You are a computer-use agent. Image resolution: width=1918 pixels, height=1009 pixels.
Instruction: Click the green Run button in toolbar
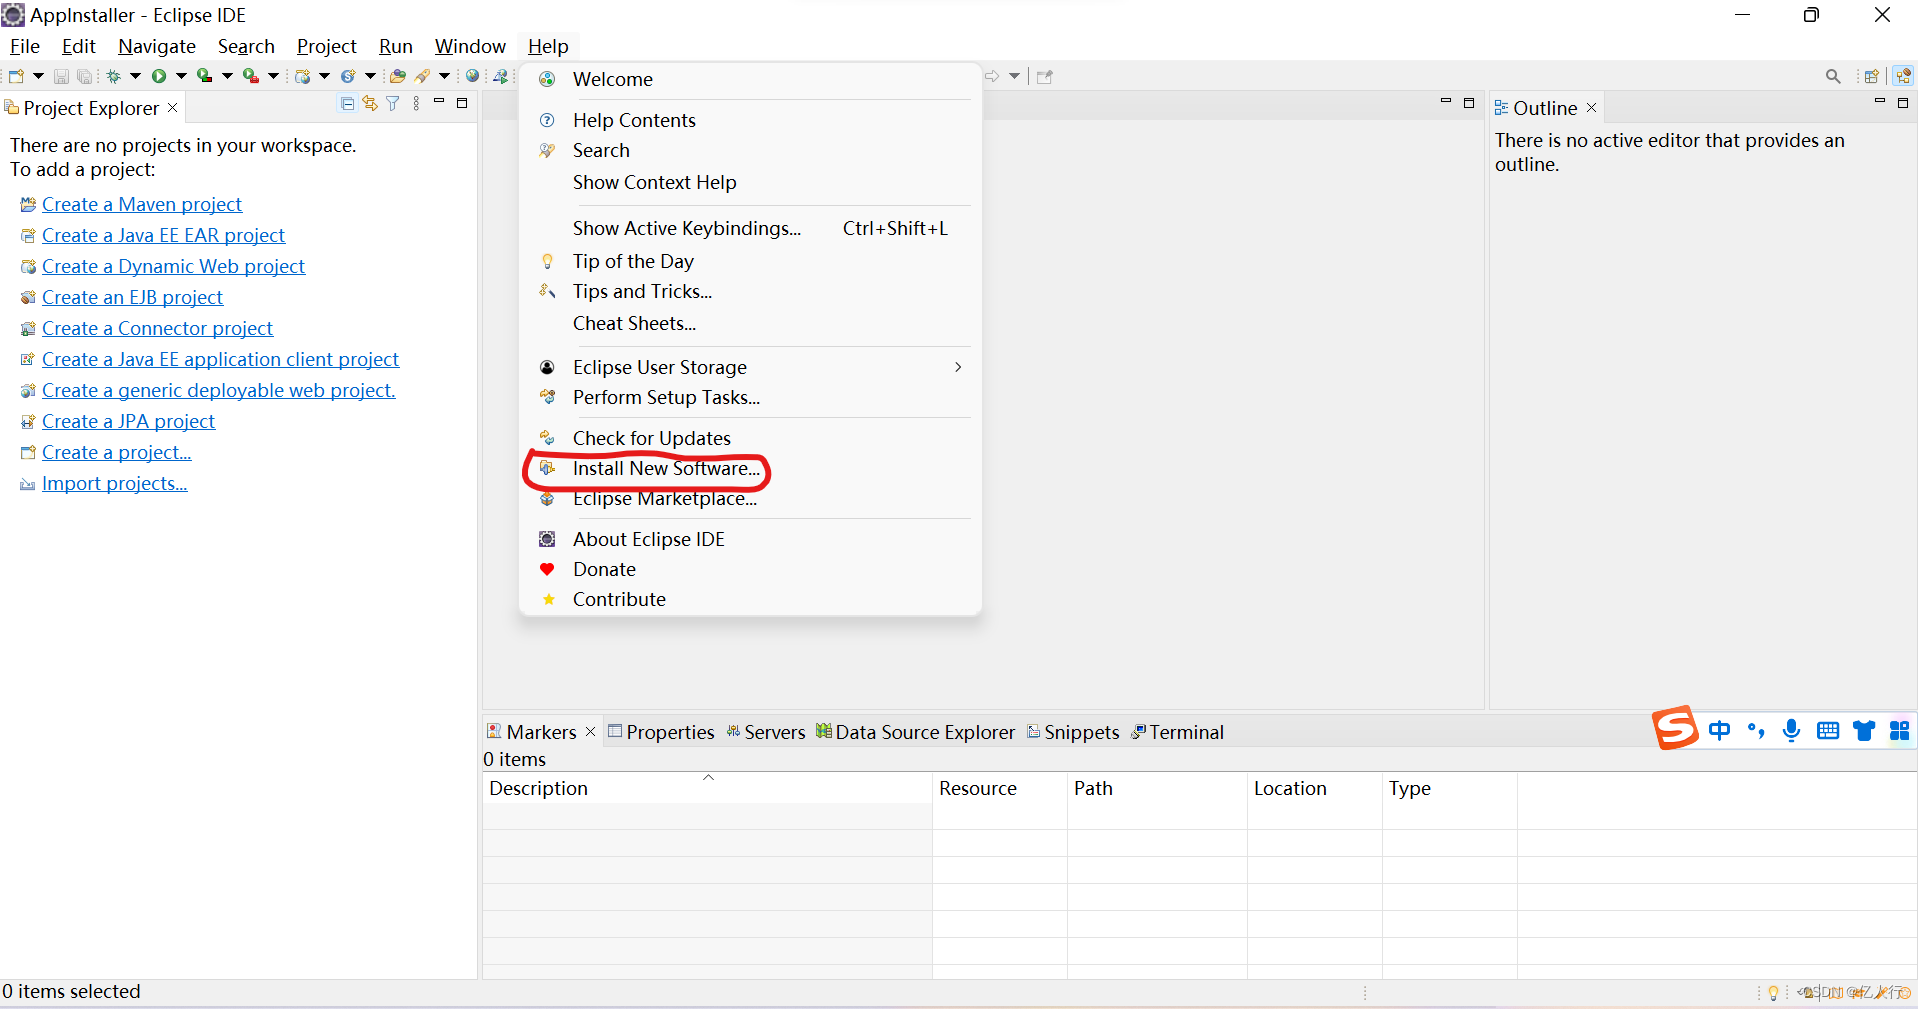click(159, 76)
